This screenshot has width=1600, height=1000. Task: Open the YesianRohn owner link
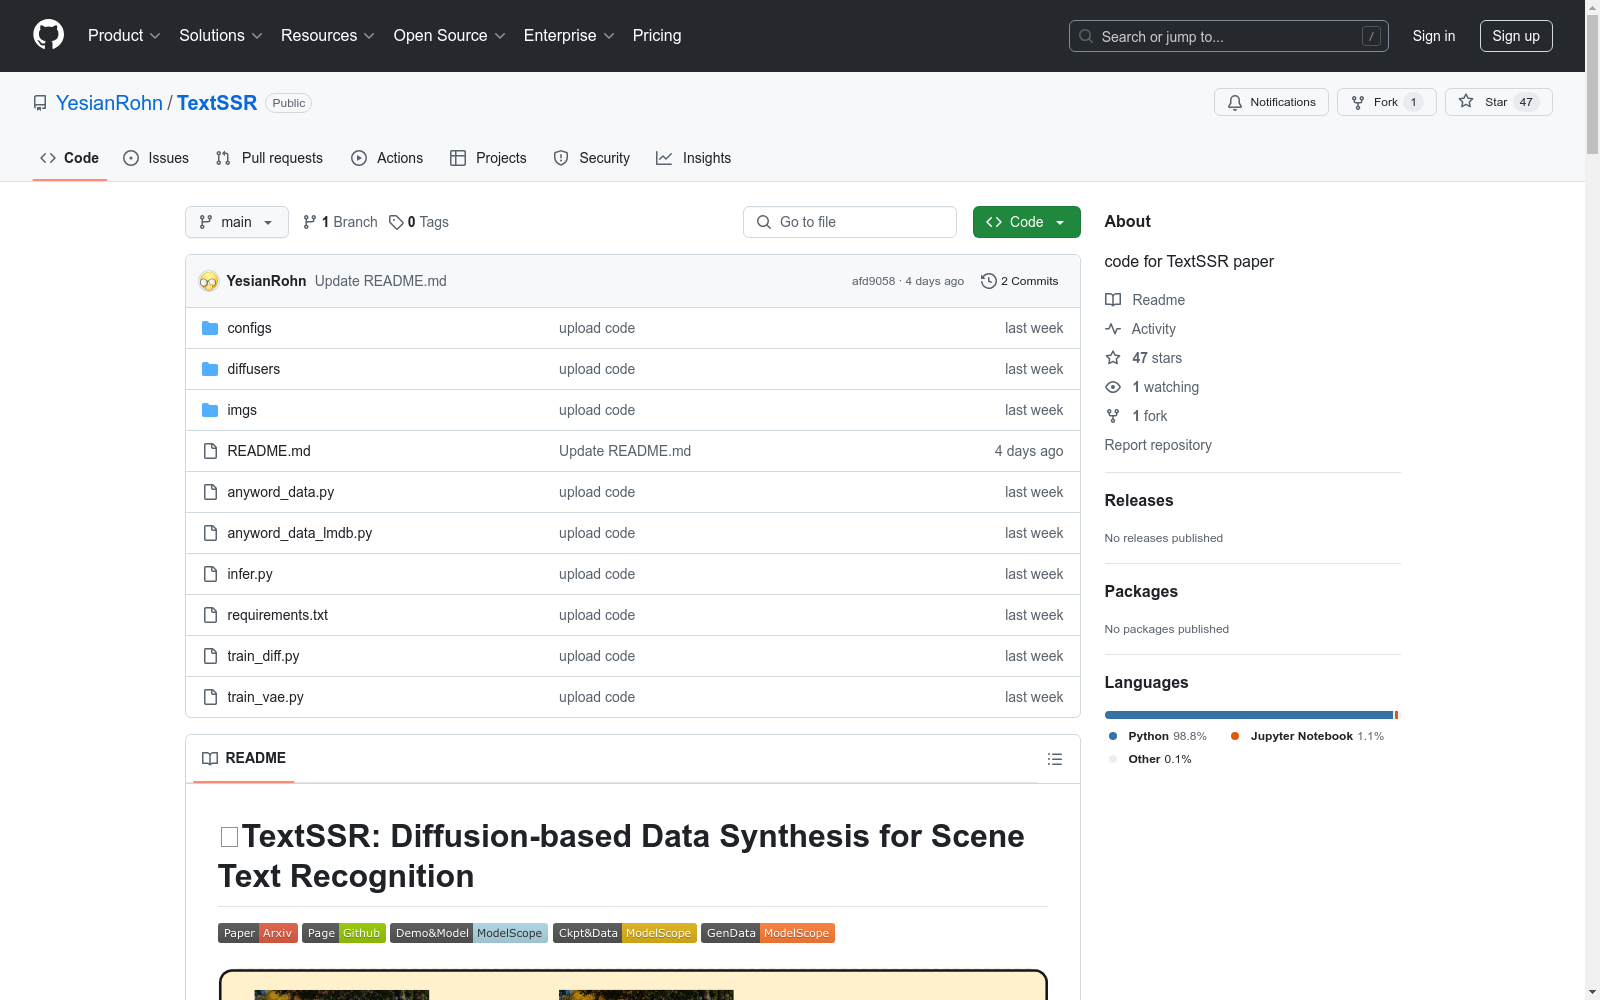109,103
